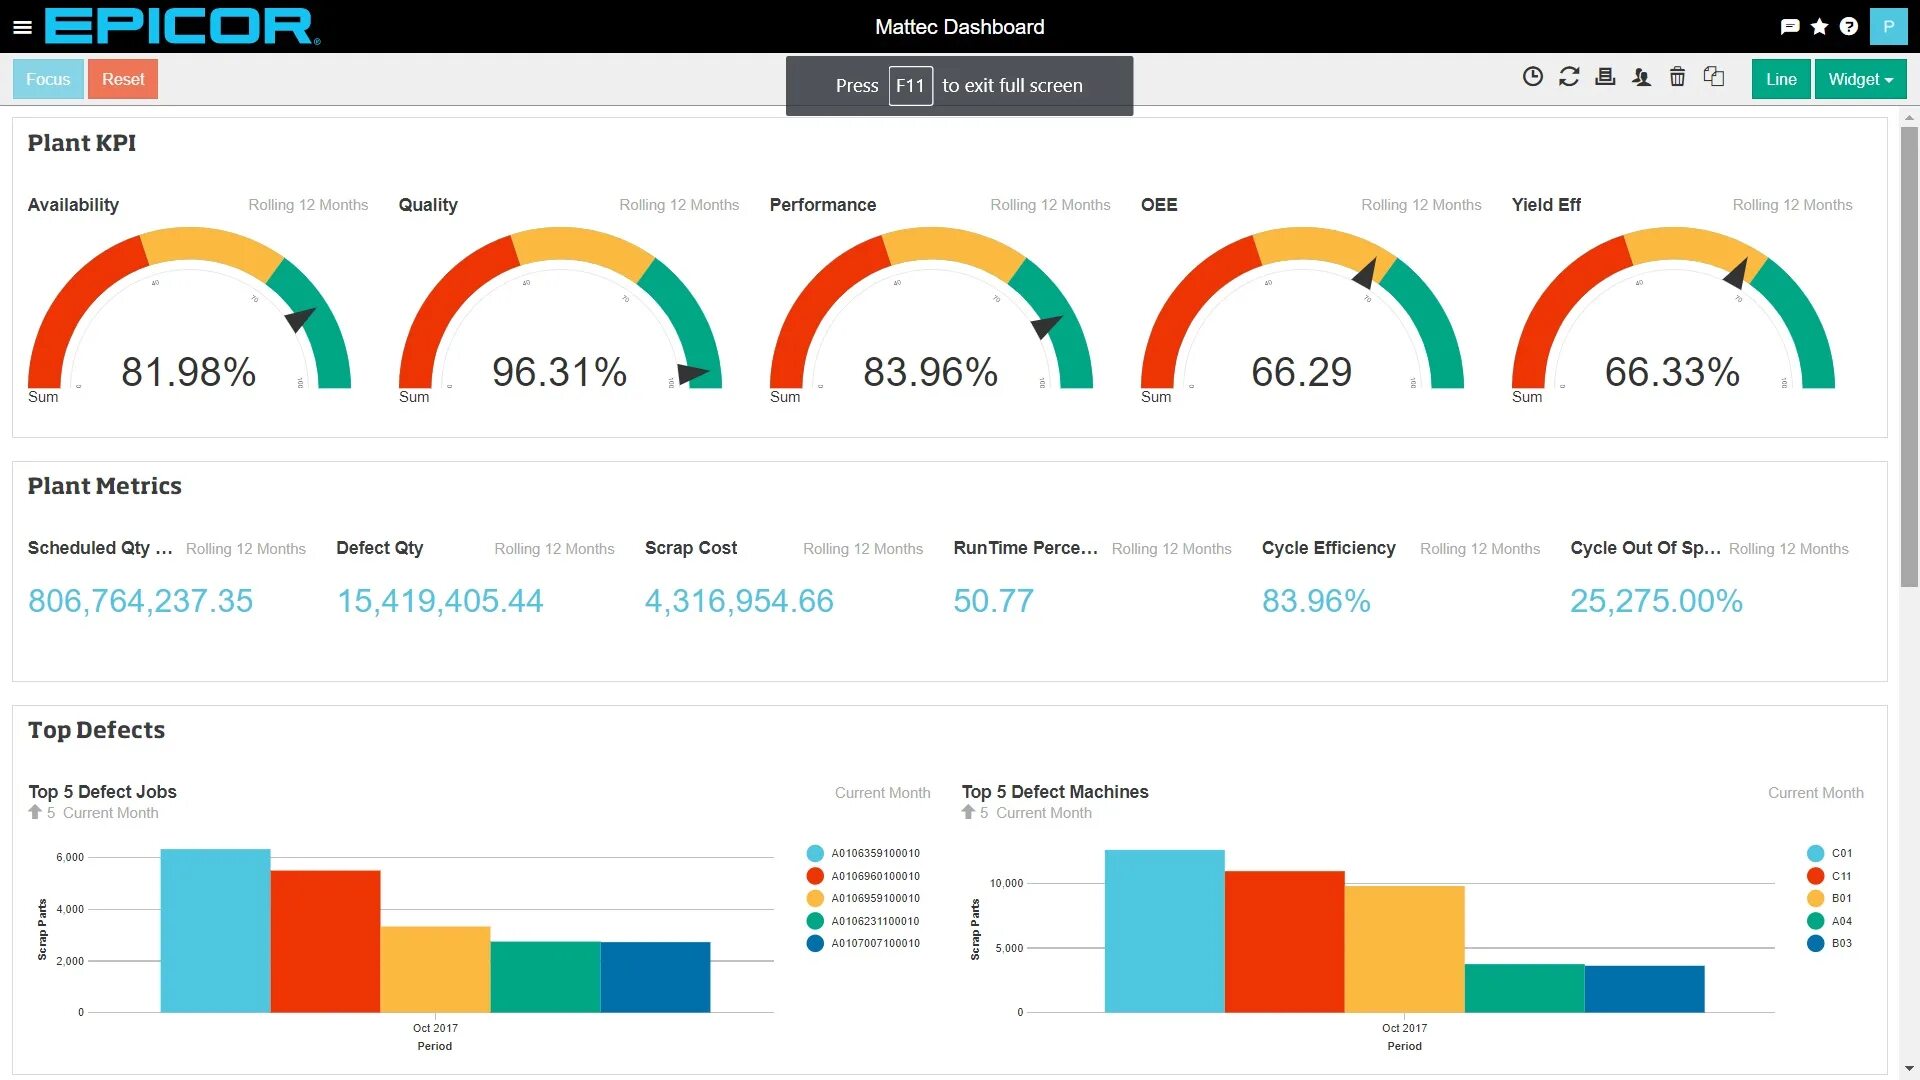
Task: Toggle A0106359100010 series in Defect Jobs legend
Action: point(863,853)
